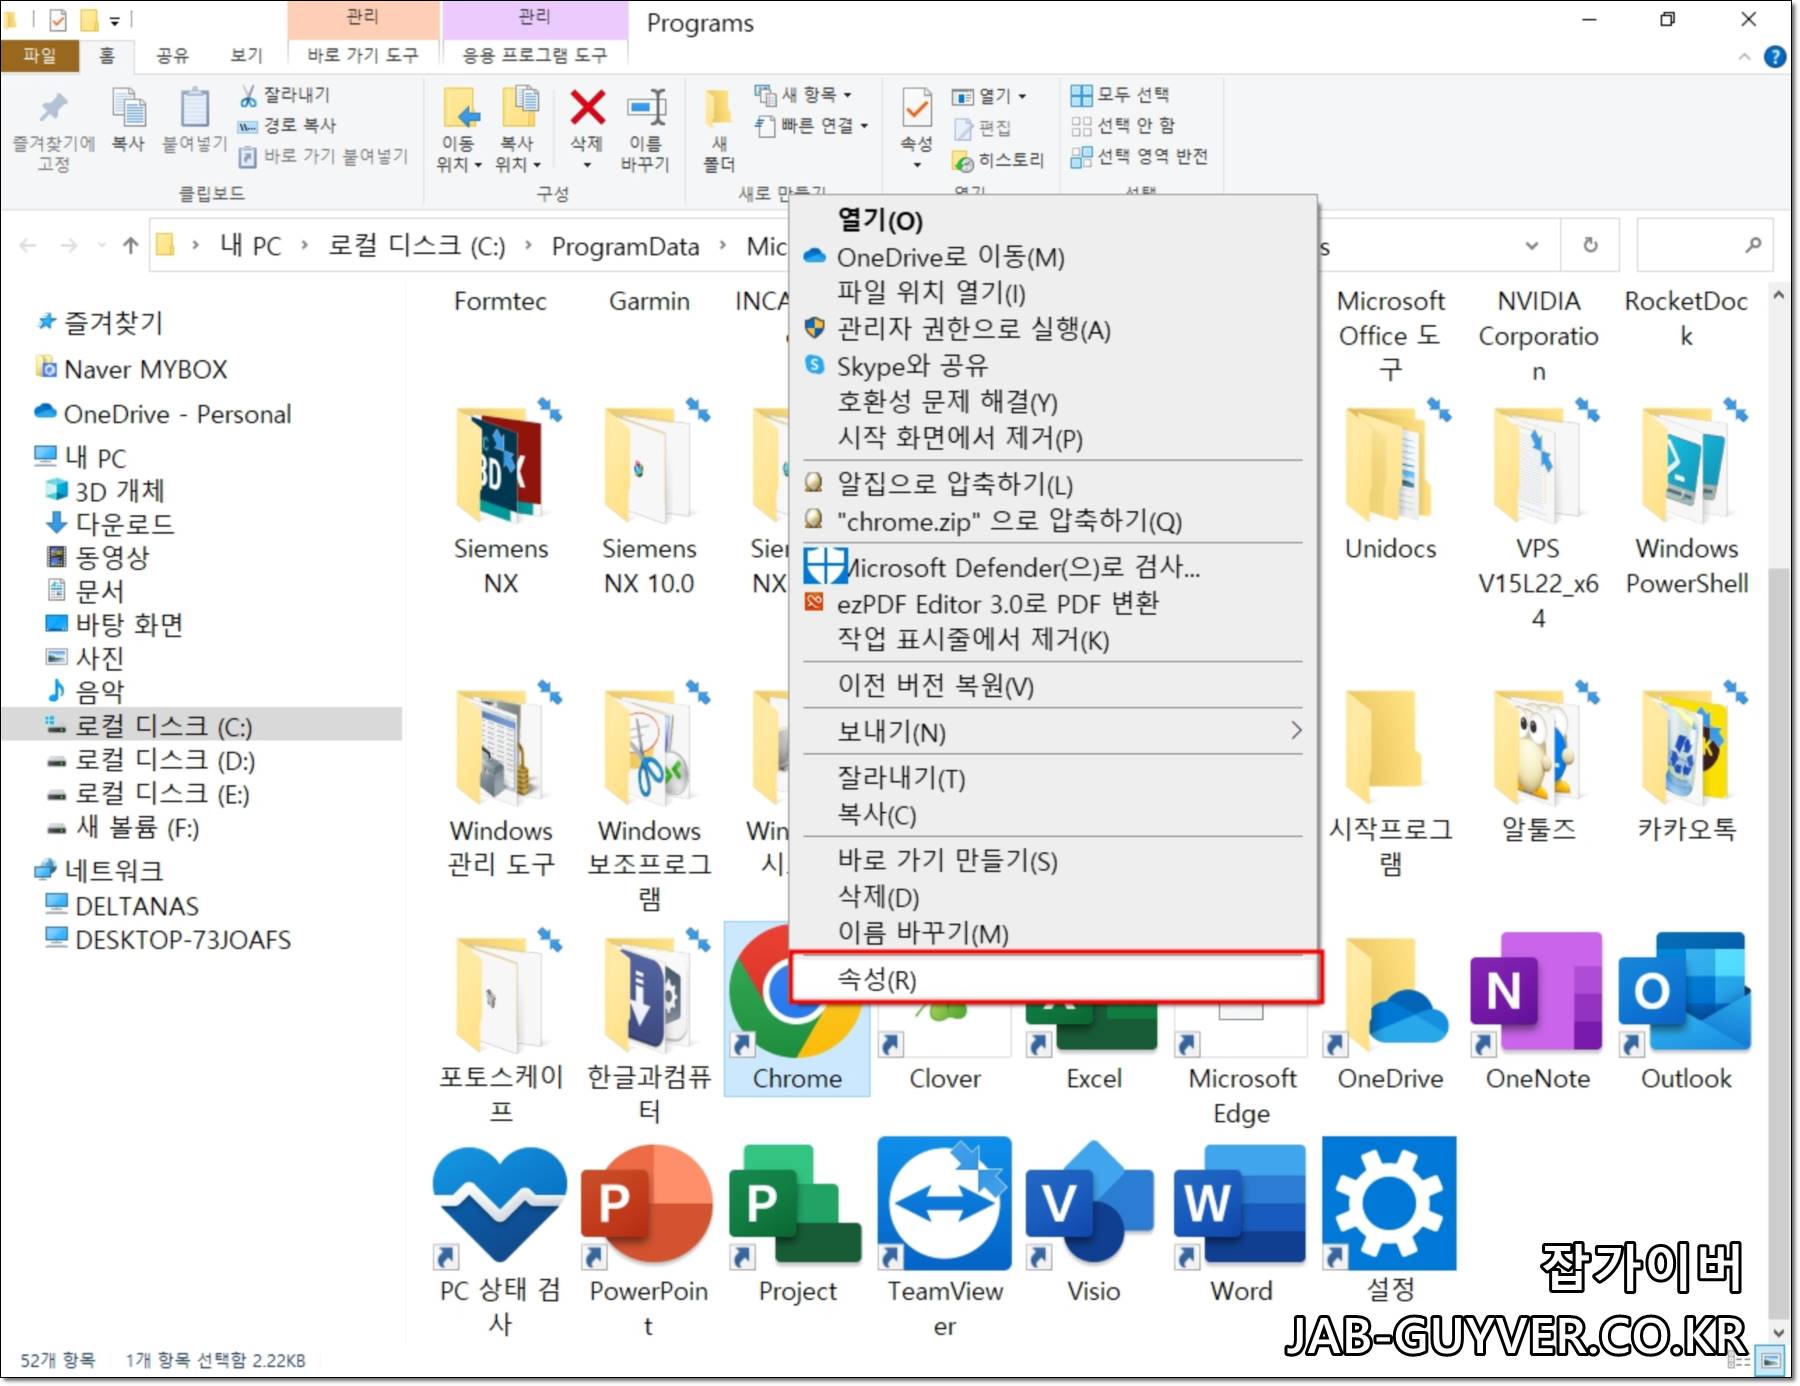Select the PowerPoint shortcut icon

648,1206
